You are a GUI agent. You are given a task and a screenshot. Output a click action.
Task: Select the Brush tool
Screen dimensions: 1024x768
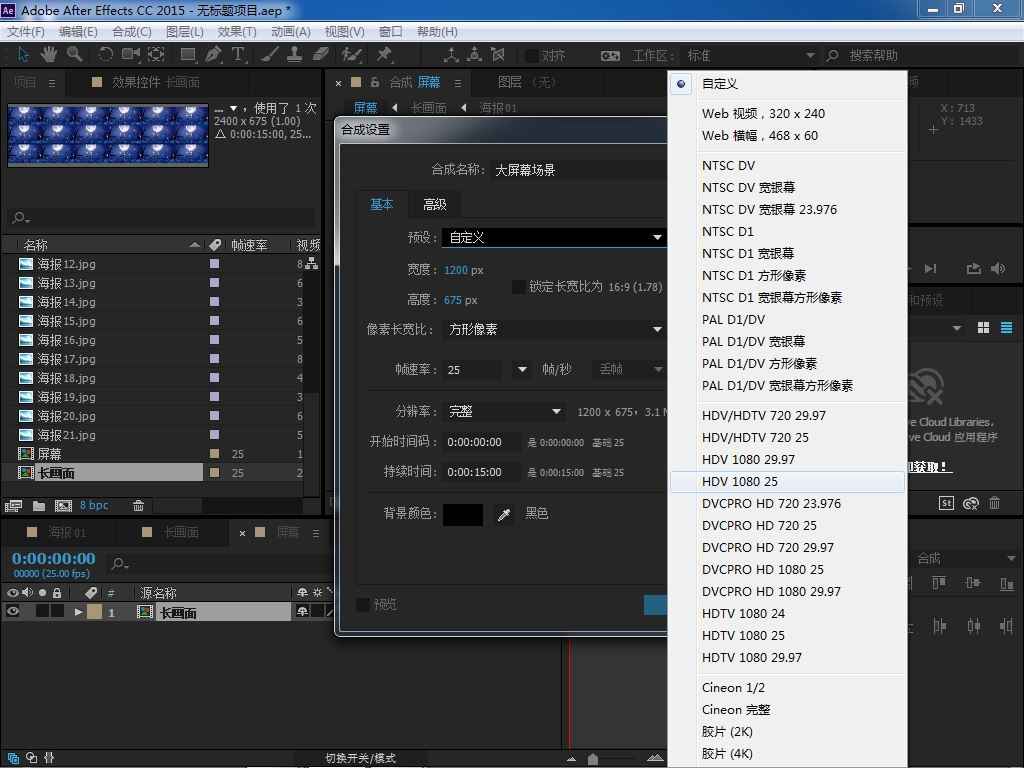[269, 55]
